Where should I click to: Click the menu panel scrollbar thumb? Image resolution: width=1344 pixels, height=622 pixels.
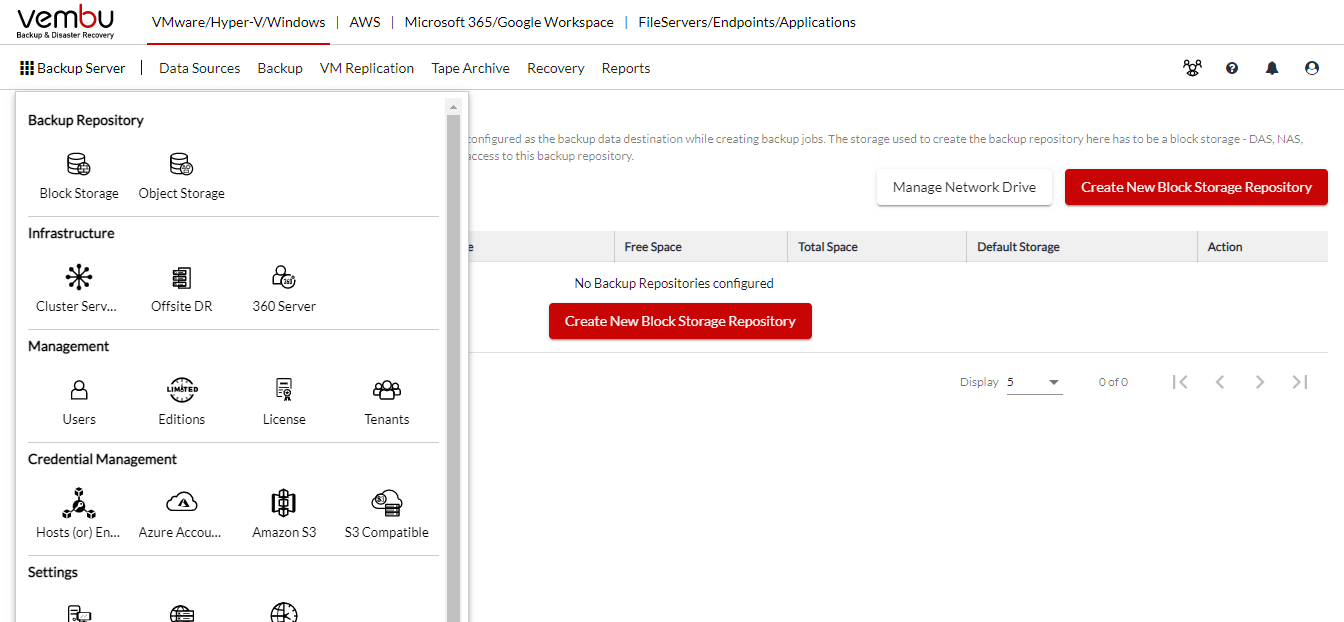453,367
